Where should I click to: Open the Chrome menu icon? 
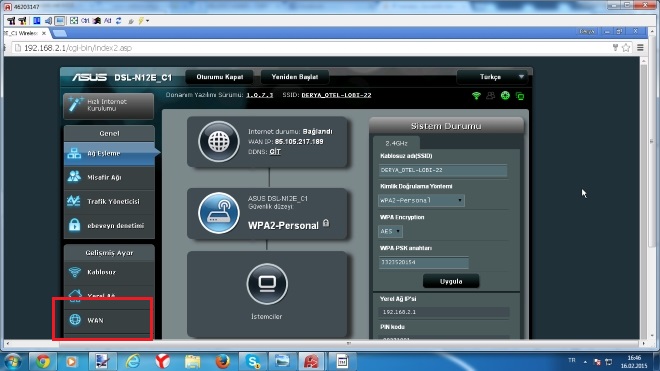640,48
